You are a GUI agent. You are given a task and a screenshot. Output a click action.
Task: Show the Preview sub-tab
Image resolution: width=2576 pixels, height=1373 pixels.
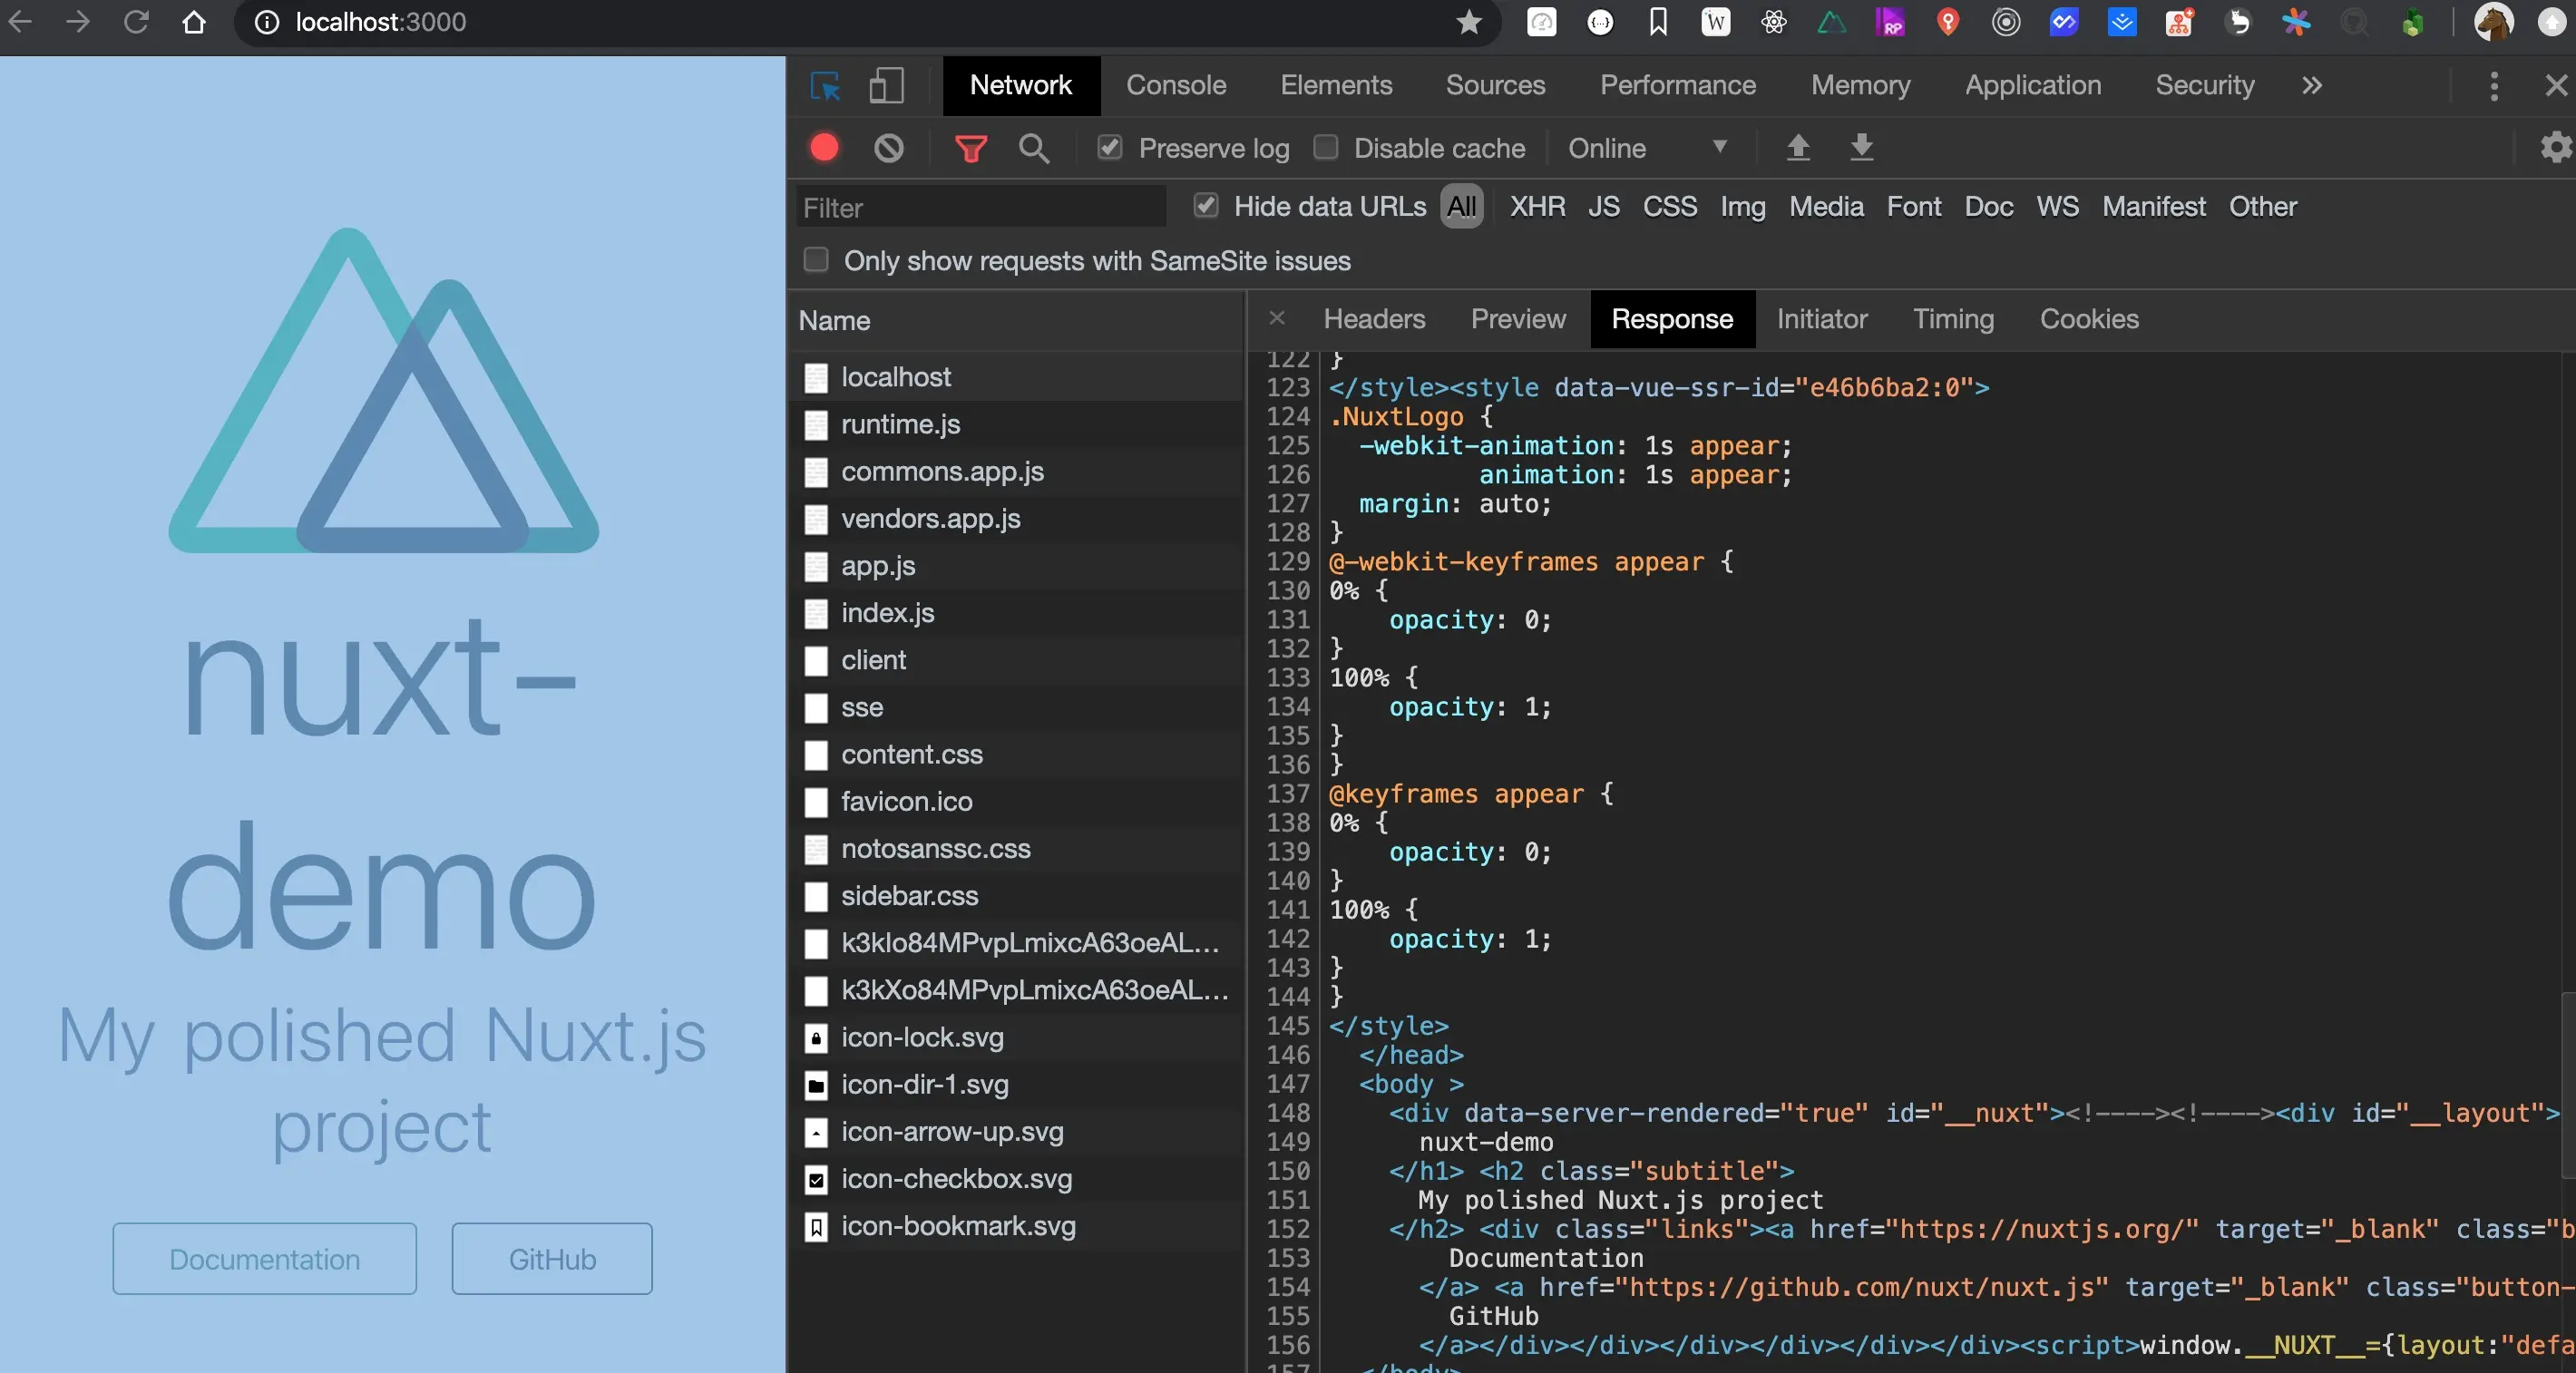(1518, 319)
